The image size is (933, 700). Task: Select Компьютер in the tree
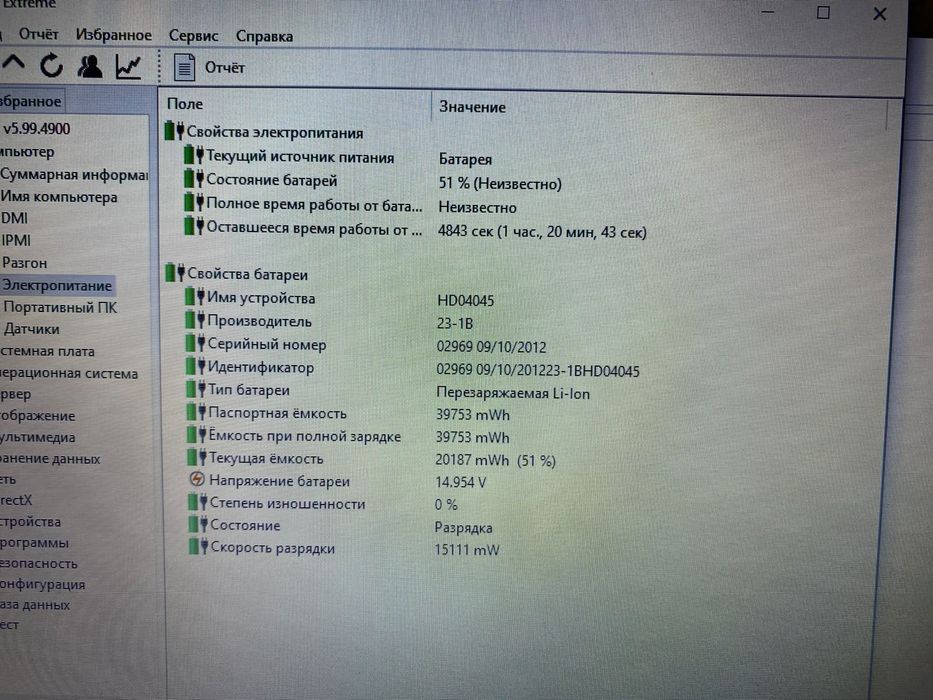tap(27, 152)
